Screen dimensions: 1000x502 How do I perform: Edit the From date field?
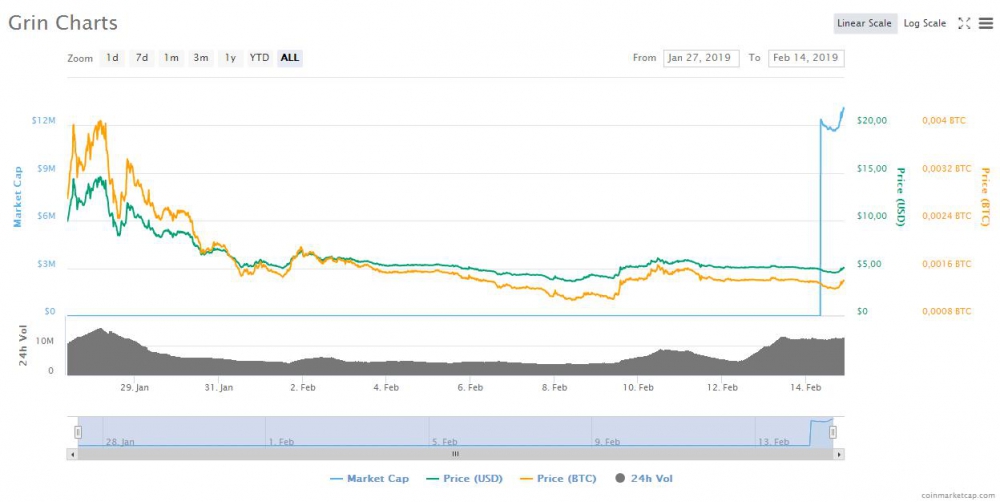(701, 58)
